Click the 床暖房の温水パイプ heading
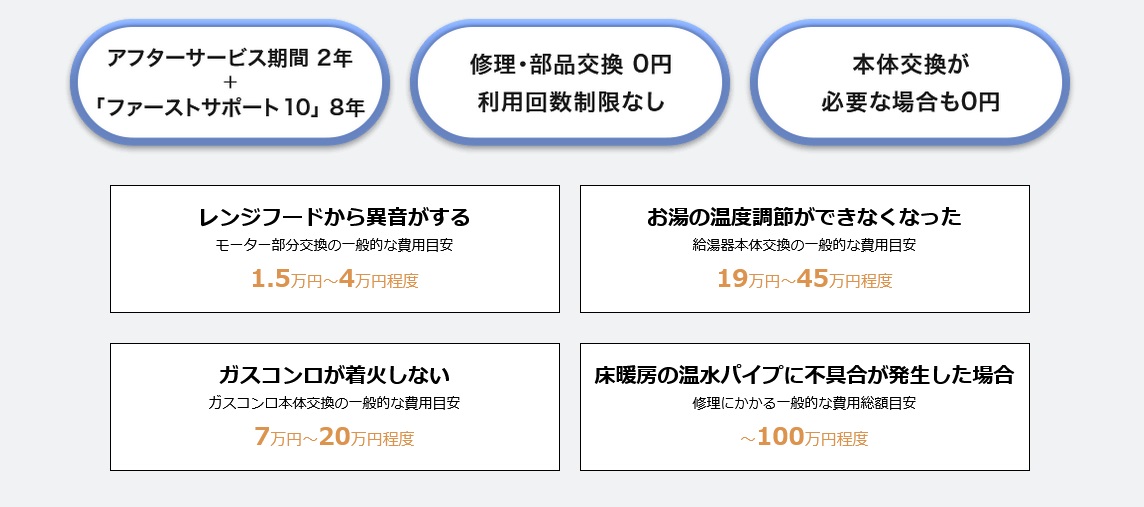This screenshot has width=1144, height=507. click(x=804, y=376)
